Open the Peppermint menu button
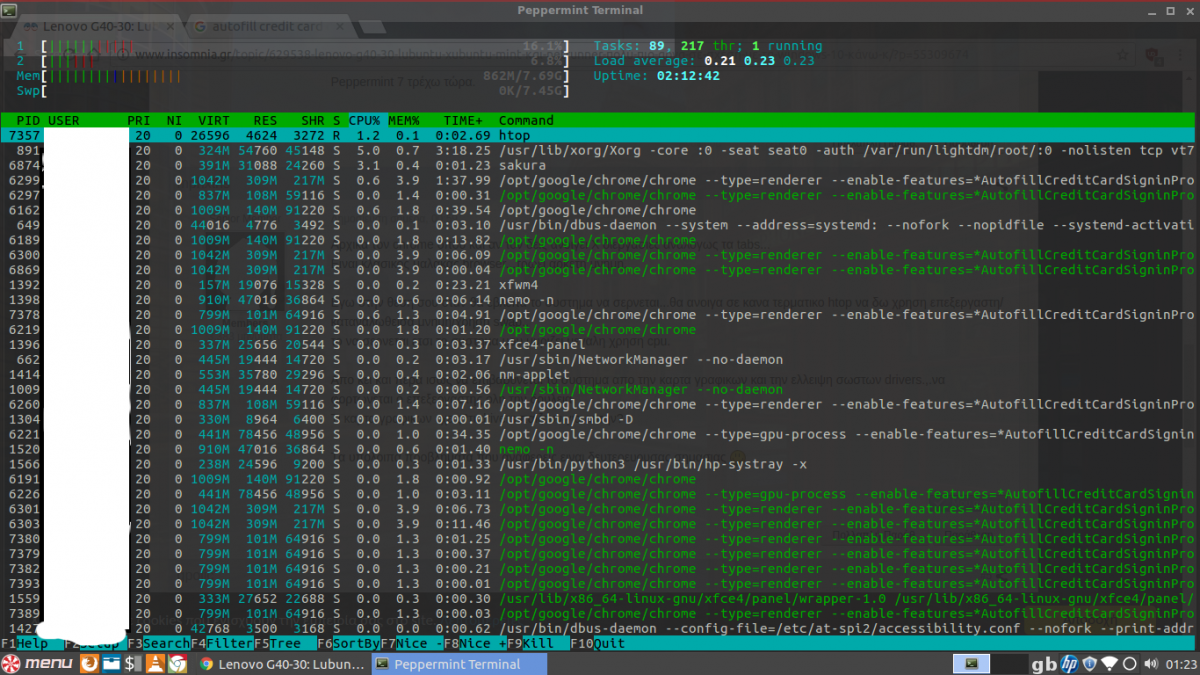Viewport: 1200px width, 675px height. pyautogui.click(x=38, y=664)
